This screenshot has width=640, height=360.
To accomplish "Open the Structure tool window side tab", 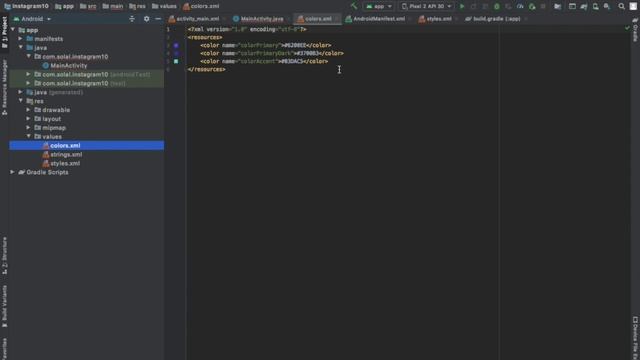I will click(4, 256).
